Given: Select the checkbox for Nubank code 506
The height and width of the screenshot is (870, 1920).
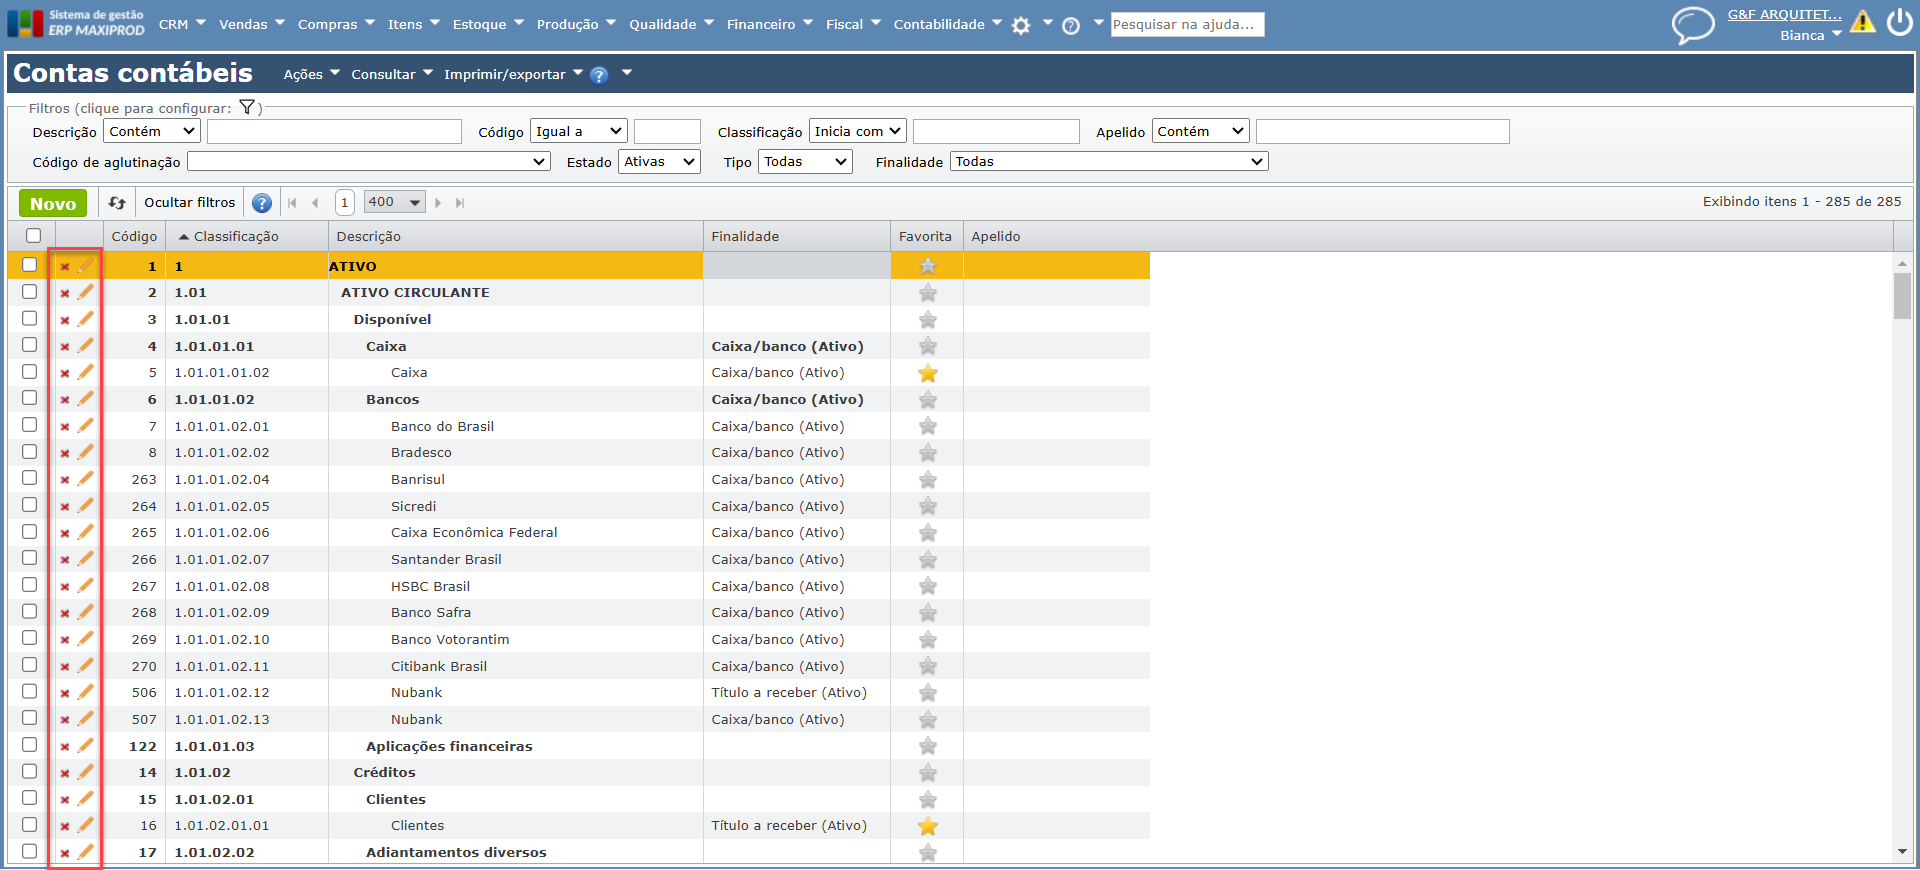Looking at the screenshot, I should coord(30,692).
